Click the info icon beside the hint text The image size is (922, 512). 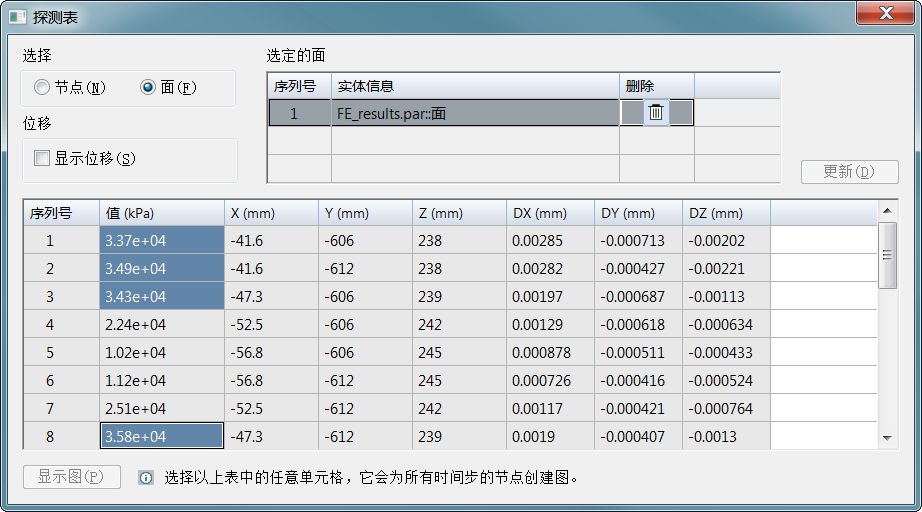click(x=146, y=478)
